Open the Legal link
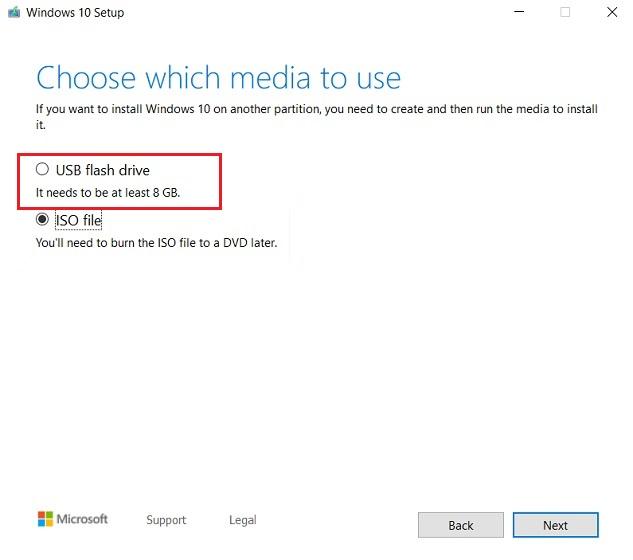This screenshot has width=633, height=560. (x=243, y=520)
